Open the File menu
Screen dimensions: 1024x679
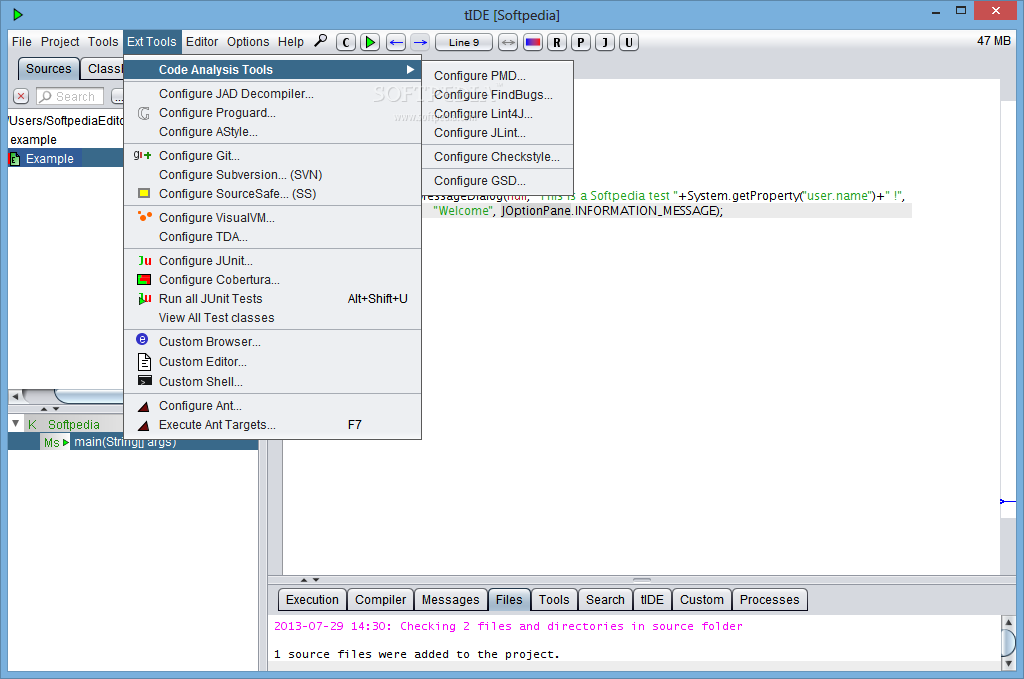(x=22, y=42)
